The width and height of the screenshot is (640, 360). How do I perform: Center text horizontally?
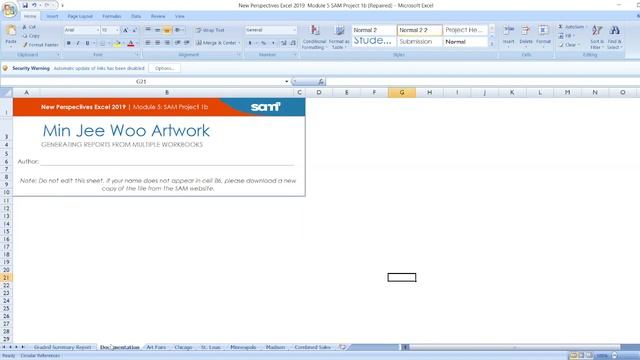[x=158, y=43]
